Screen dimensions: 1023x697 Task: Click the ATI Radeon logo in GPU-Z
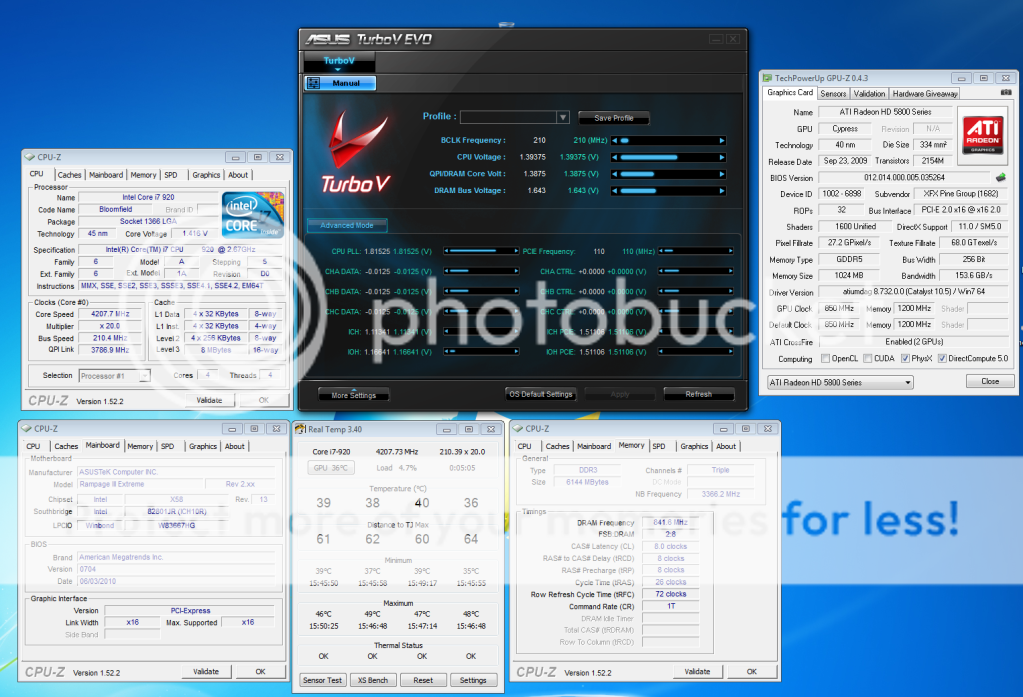click(983, 134)
